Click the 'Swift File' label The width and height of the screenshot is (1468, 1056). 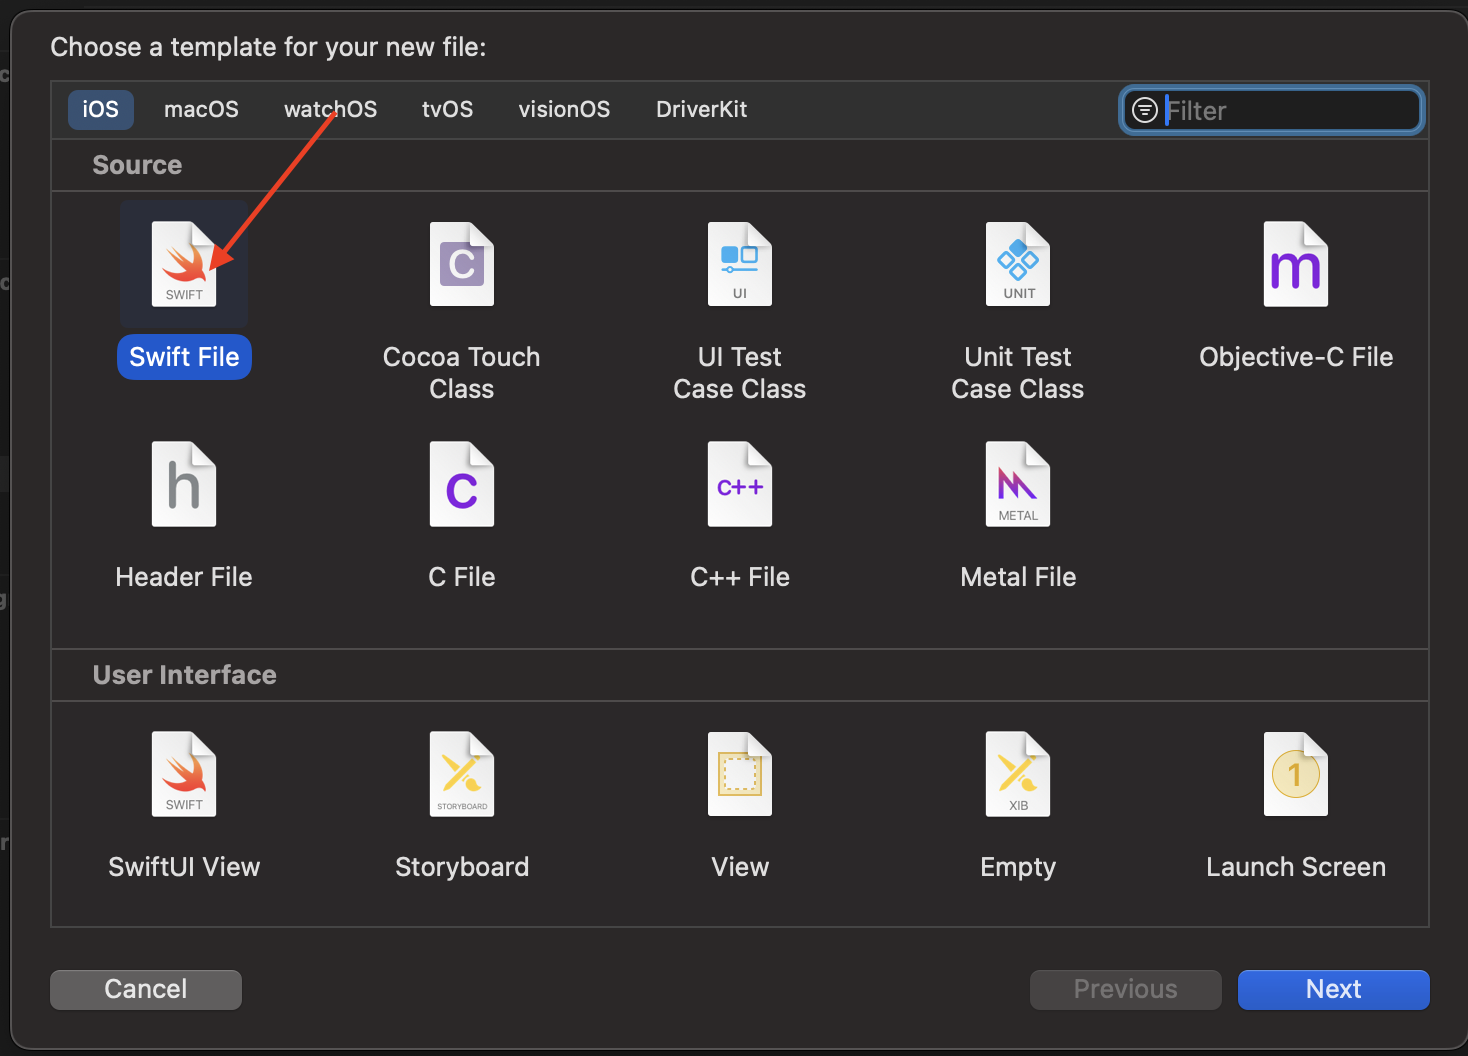pyautogui.click(x=184, y=357)
